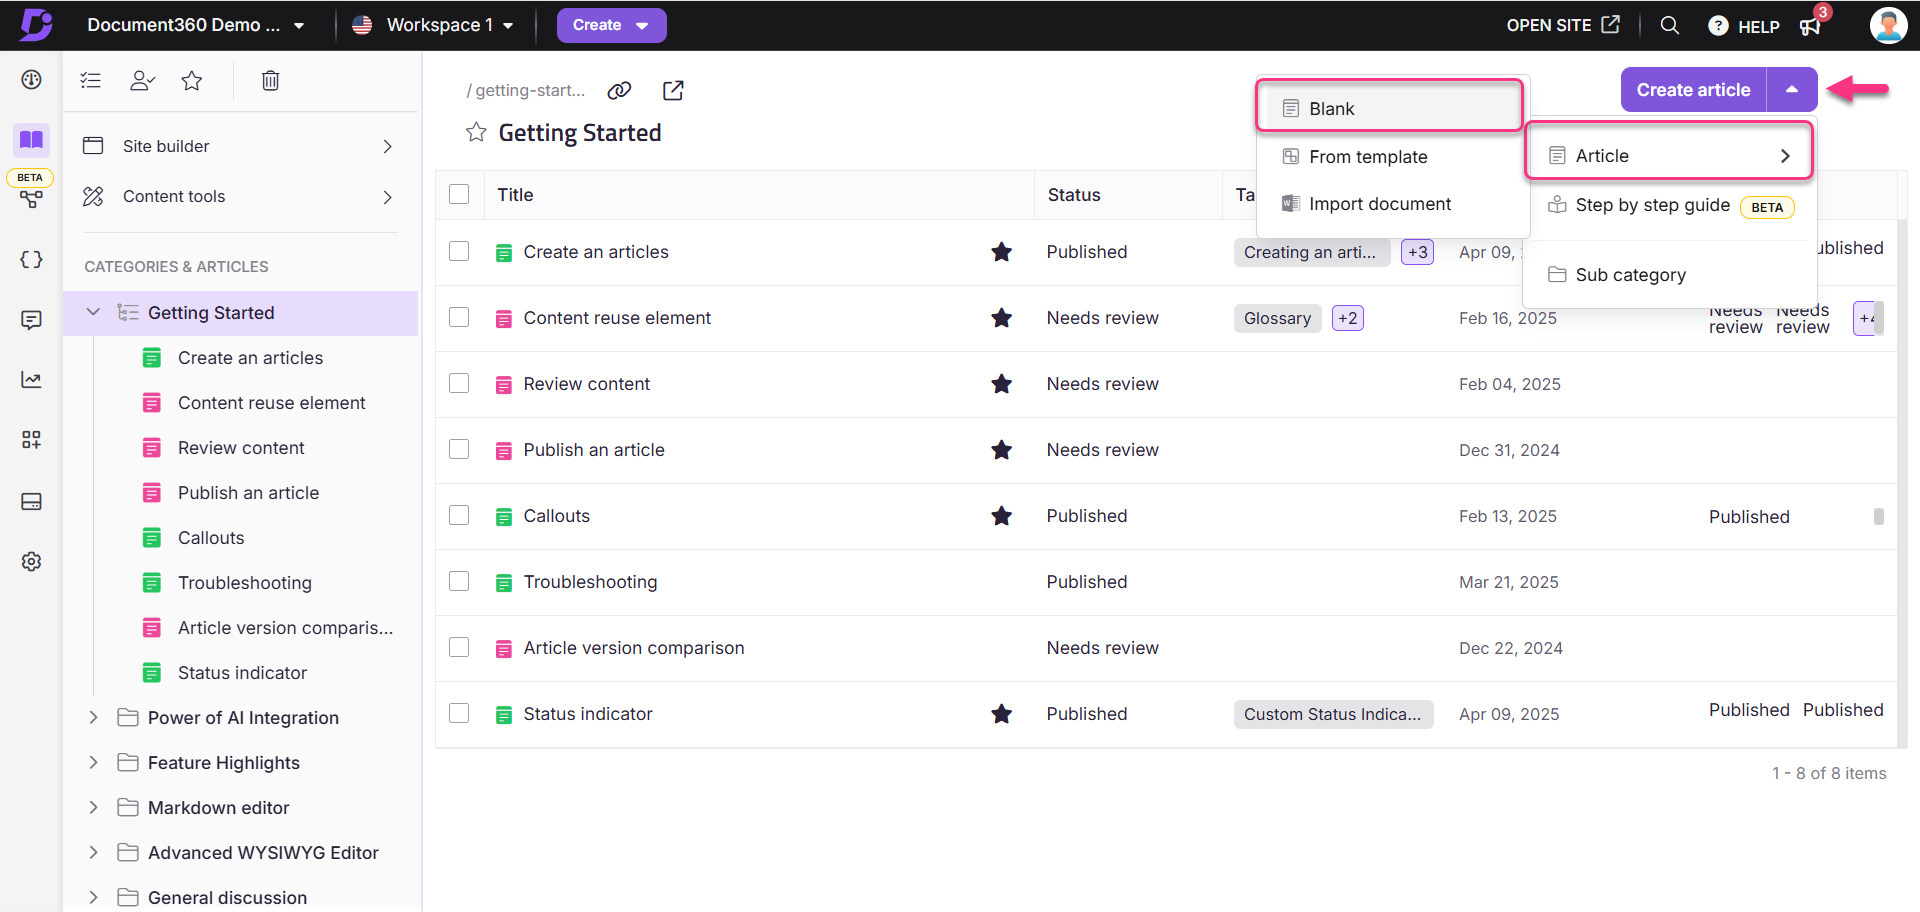The width and height of the screenshot is (1920, 912).
Task: Unstar the Create an articles row
Action: [x=1001, y=252]
